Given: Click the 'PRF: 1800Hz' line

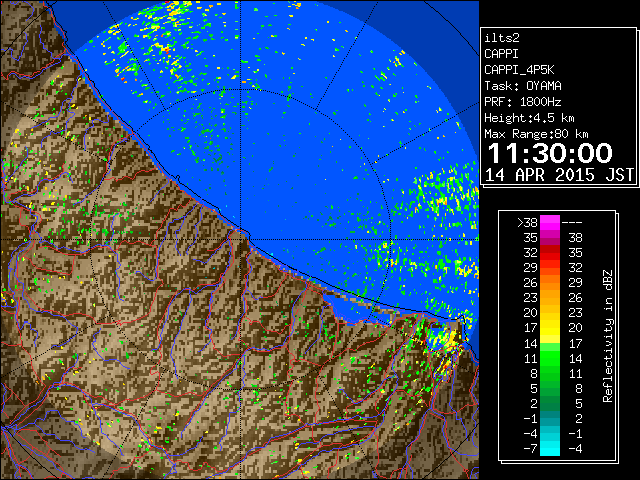Looking at the screenshot, I should [523, 102].
